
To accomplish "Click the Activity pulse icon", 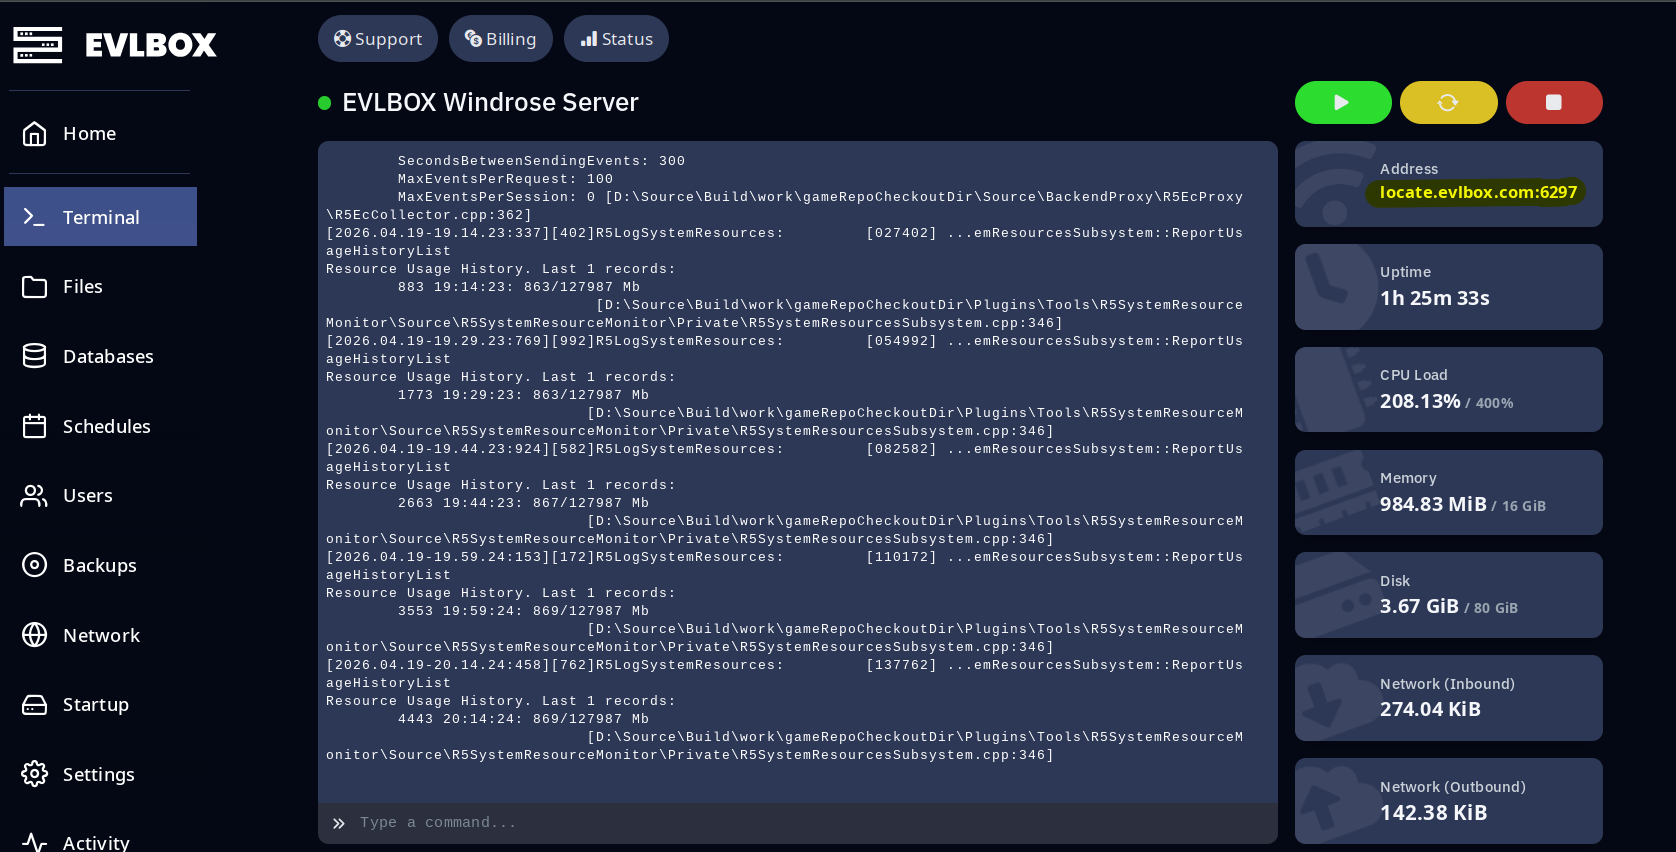I will coord(34,843).
